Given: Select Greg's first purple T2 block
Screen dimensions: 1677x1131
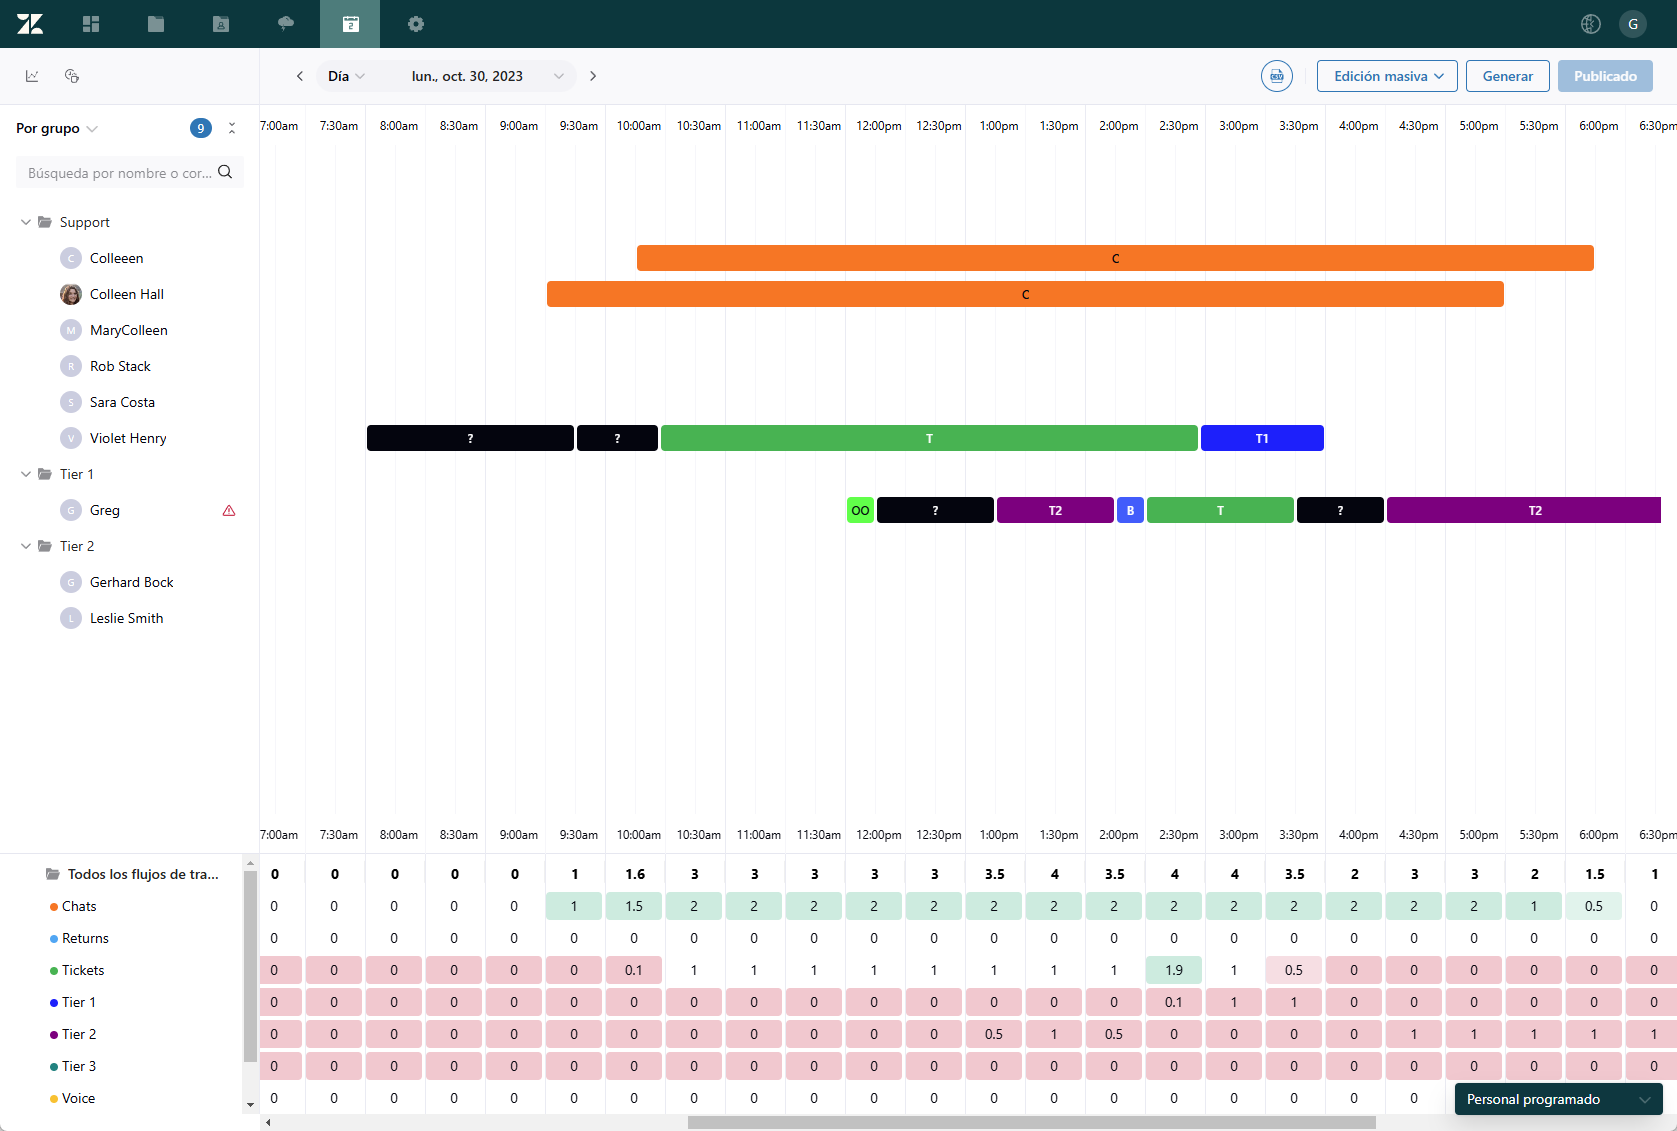Looking at the screenshot, I should [1055, 510].
